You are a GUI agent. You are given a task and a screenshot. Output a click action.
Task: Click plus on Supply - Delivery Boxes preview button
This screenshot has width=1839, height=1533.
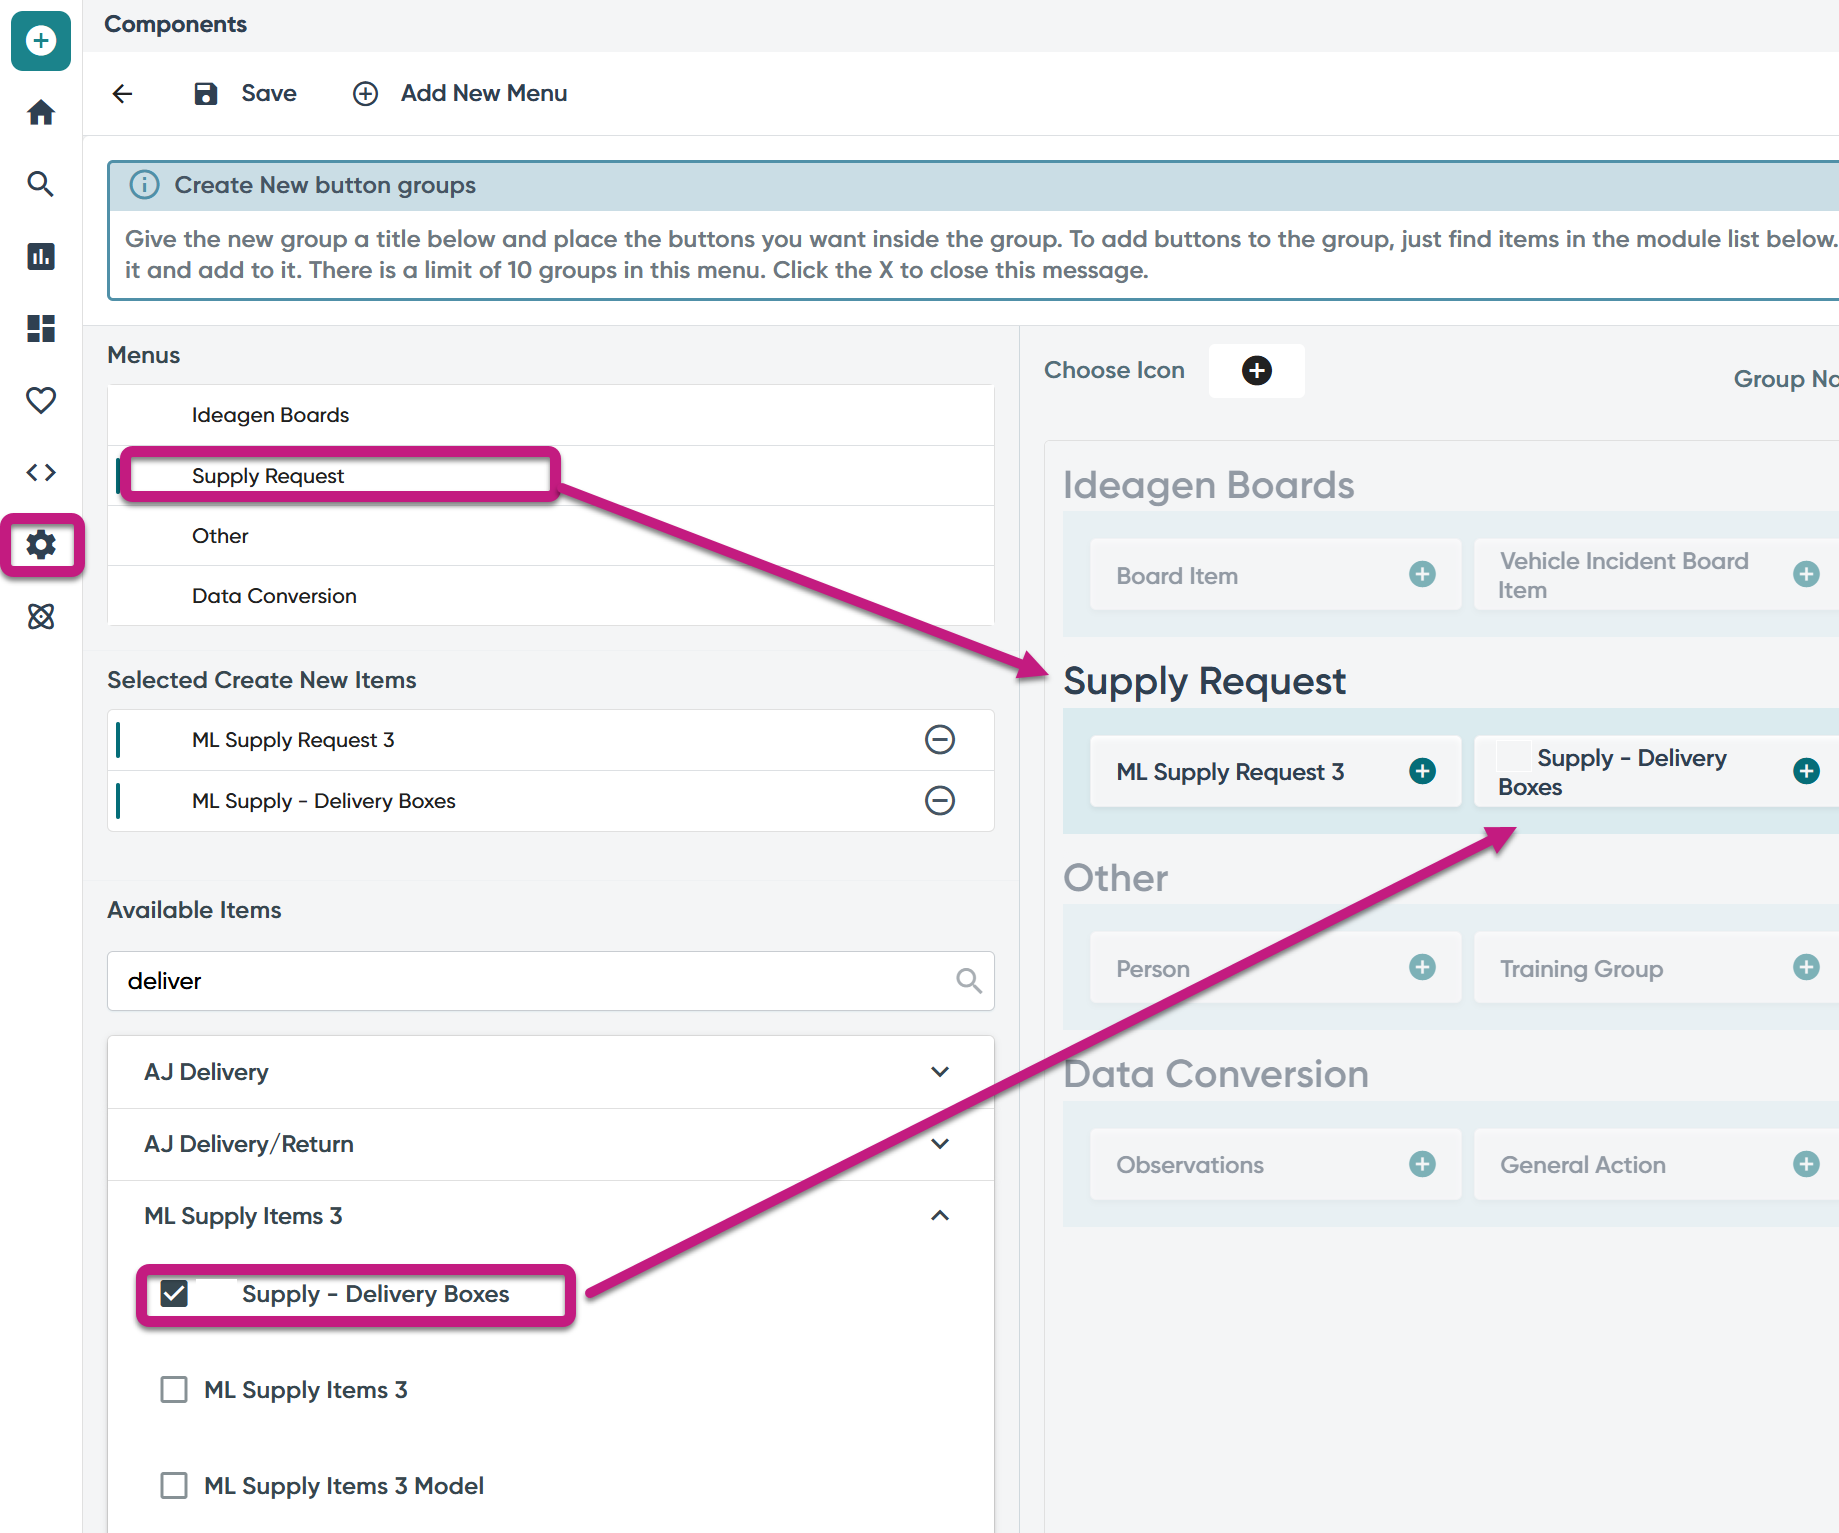[1806, 771]
